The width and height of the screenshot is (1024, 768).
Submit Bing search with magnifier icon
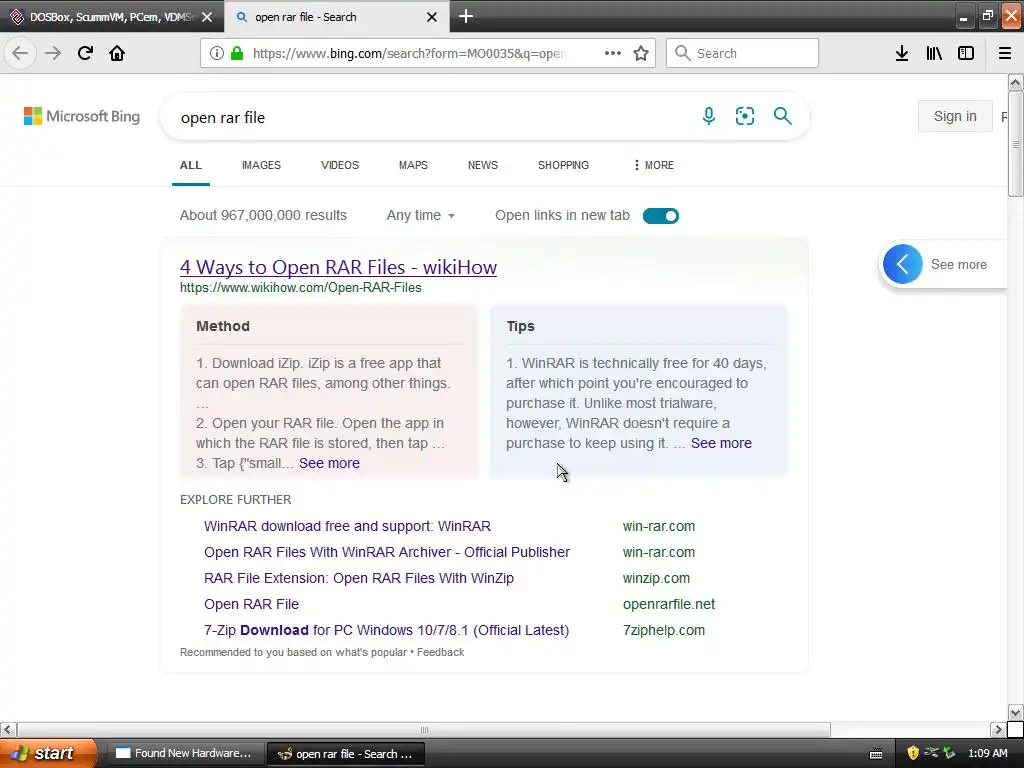pos(782,116)
